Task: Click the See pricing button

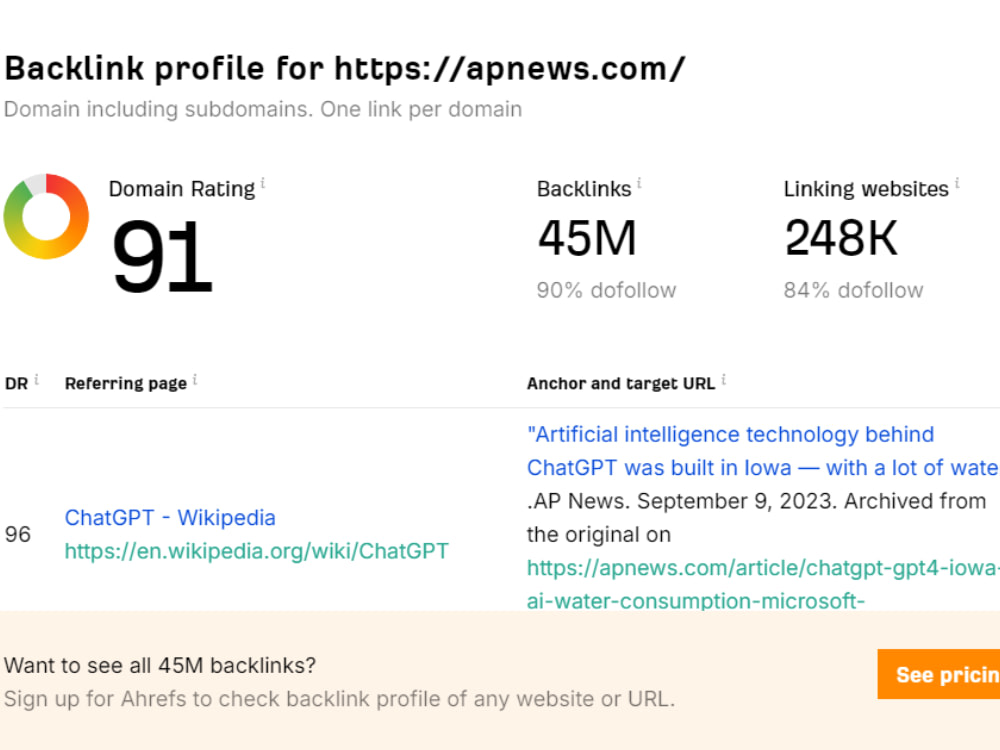Action: [x=939, y=674]
